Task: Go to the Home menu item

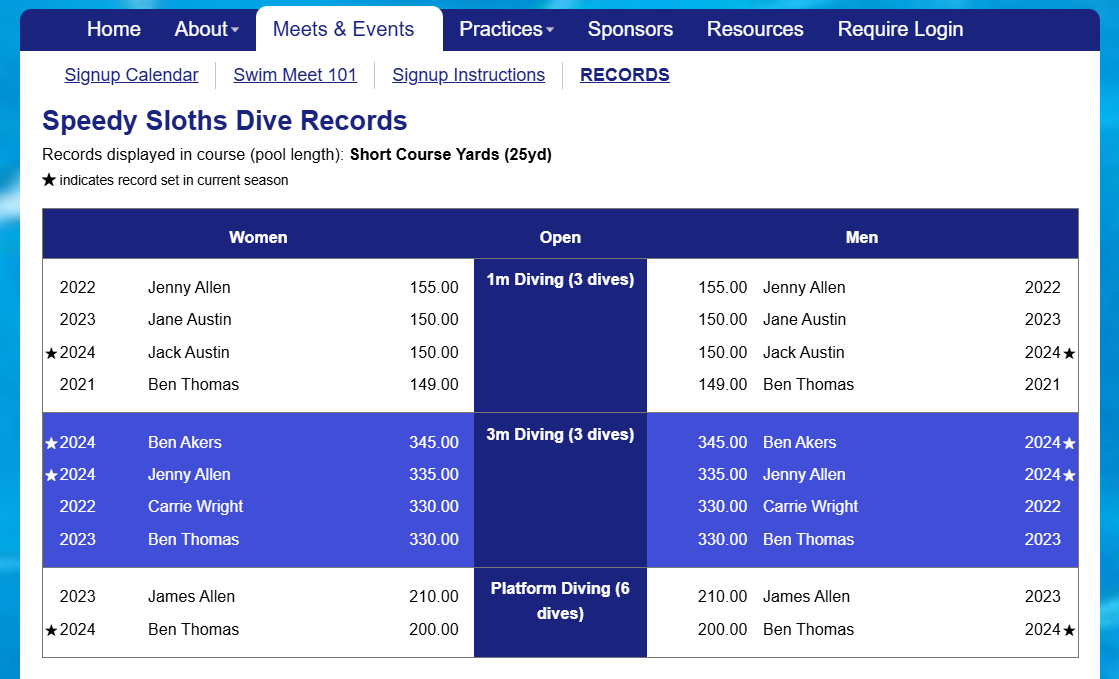Action: click(113, 29)
